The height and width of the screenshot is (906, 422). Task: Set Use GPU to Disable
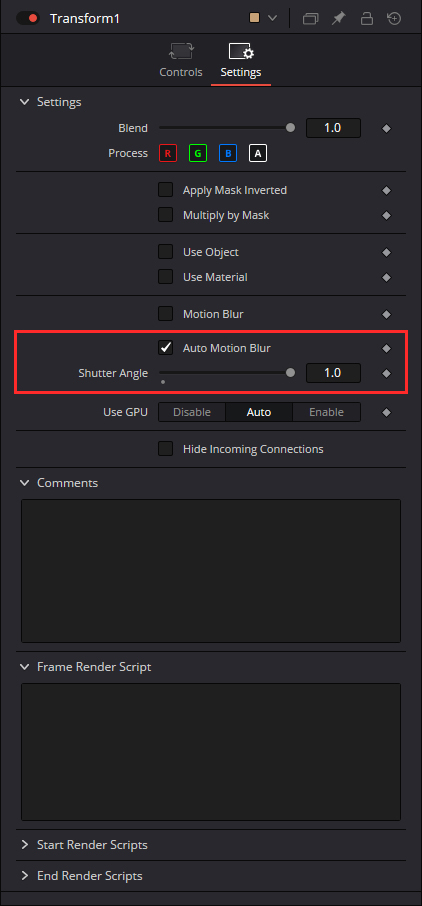(x=192, y=412)
